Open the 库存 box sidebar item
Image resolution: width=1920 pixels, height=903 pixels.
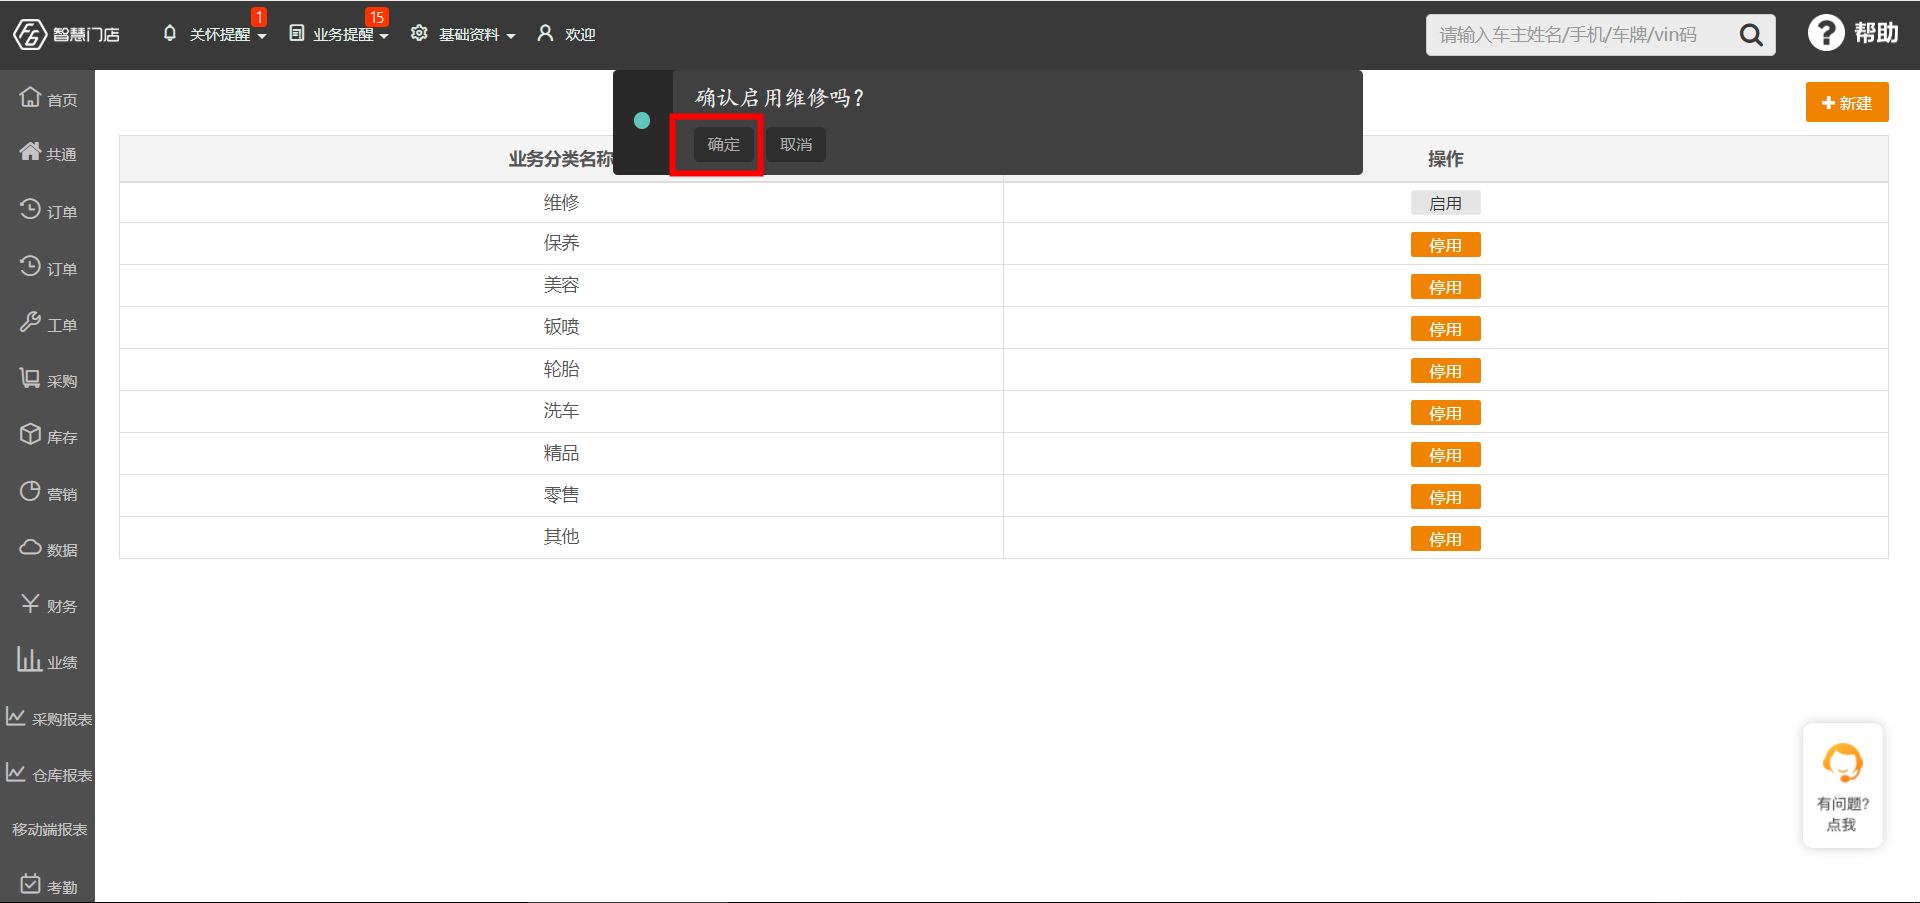[48, 436]
